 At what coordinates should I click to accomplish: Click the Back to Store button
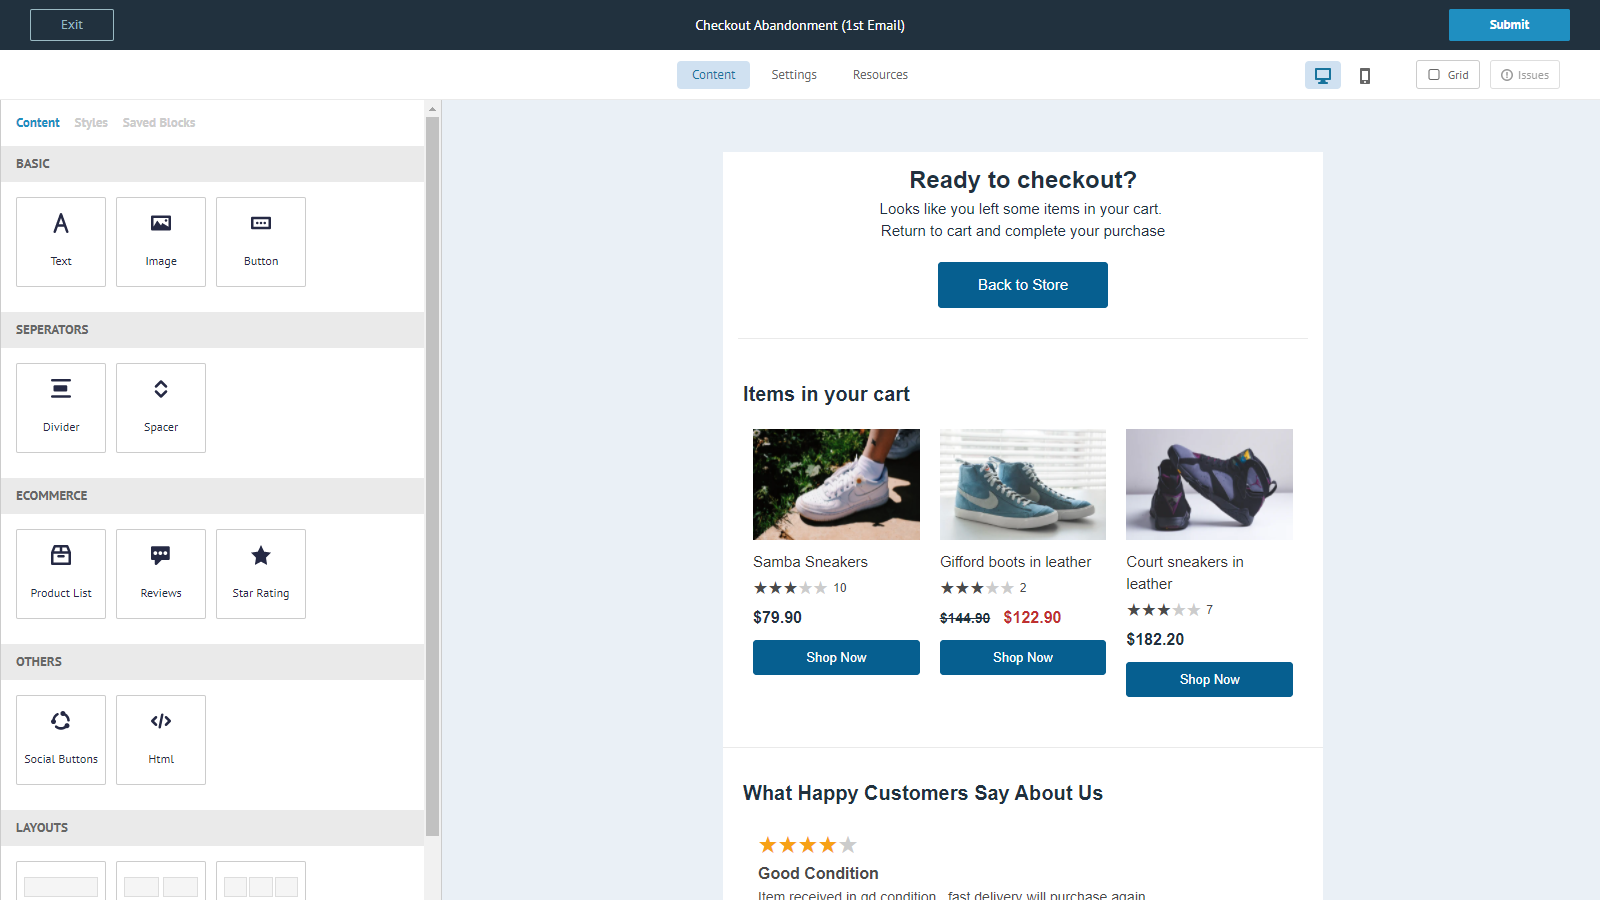pyautogui.click(x=1023, y=285)
